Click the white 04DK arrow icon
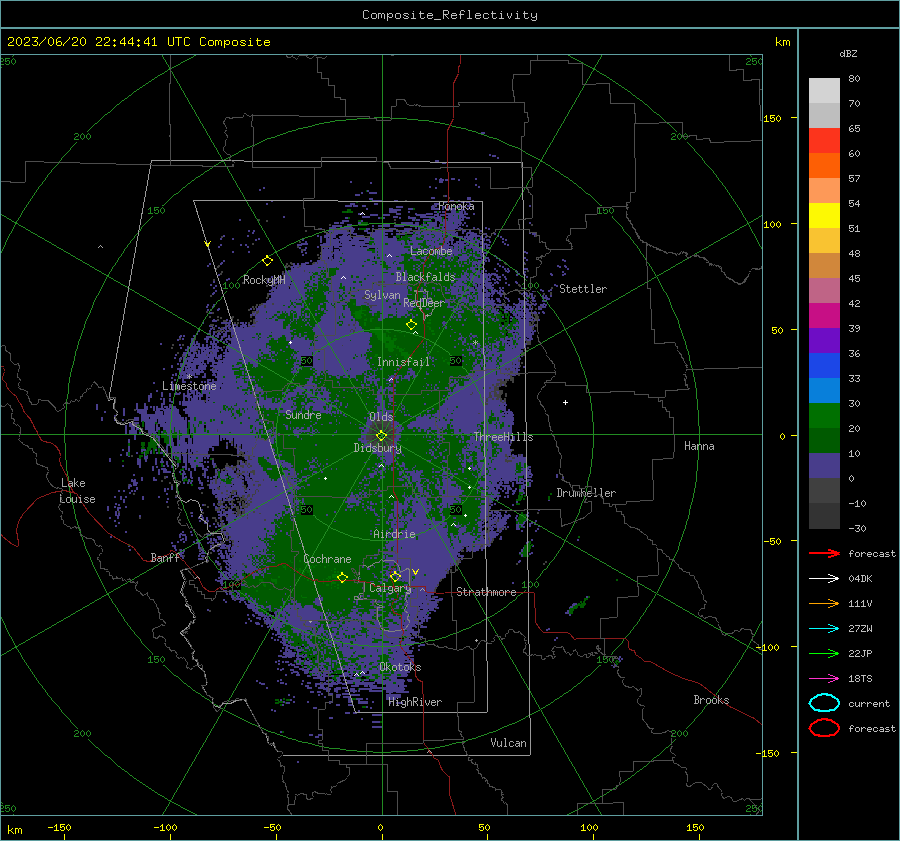Screen dimensions: 900x841 pyautogui.click(x=824, y=578)
